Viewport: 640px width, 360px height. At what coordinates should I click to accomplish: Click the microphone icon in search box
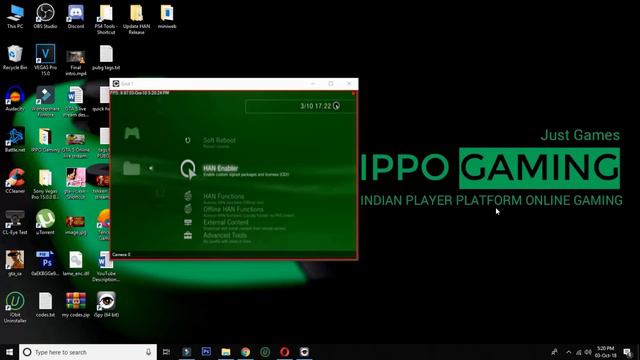[x=148, y=352]
